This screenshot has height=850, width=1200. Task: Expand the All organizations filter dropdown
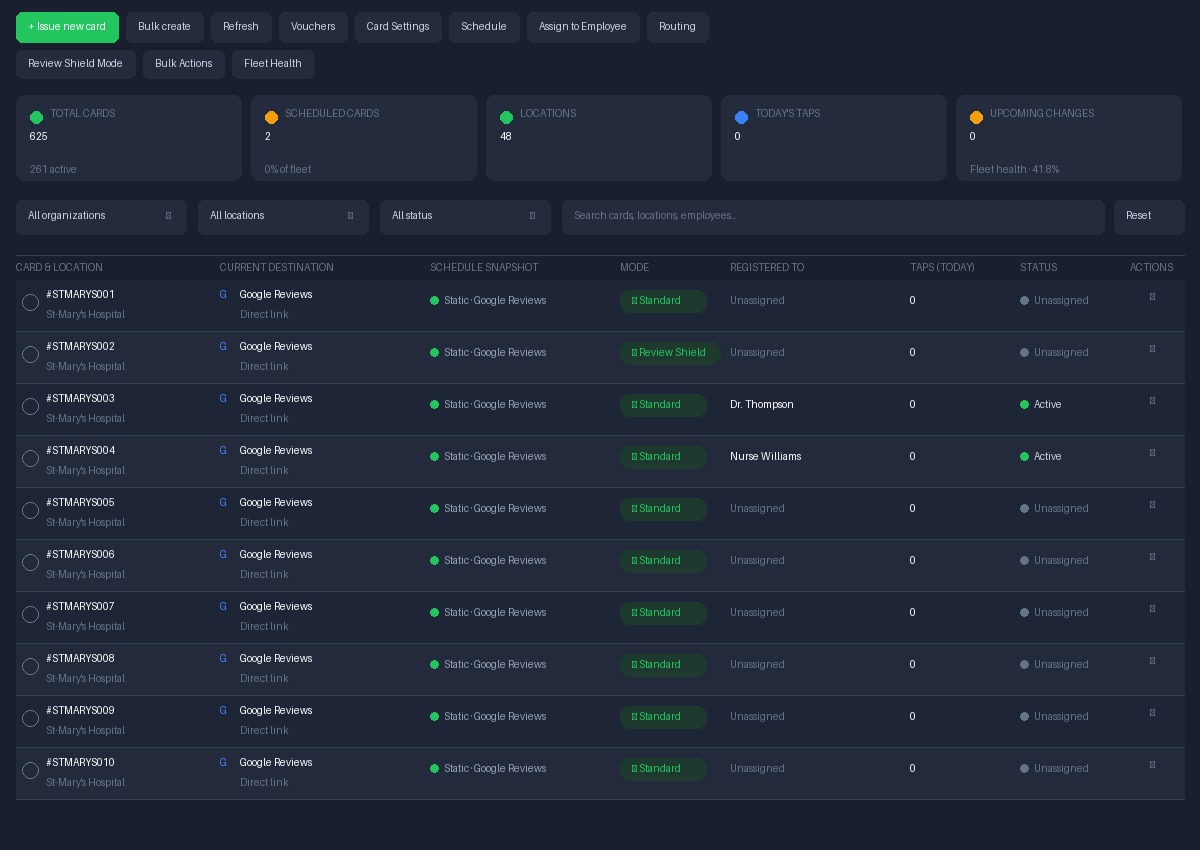101,217
